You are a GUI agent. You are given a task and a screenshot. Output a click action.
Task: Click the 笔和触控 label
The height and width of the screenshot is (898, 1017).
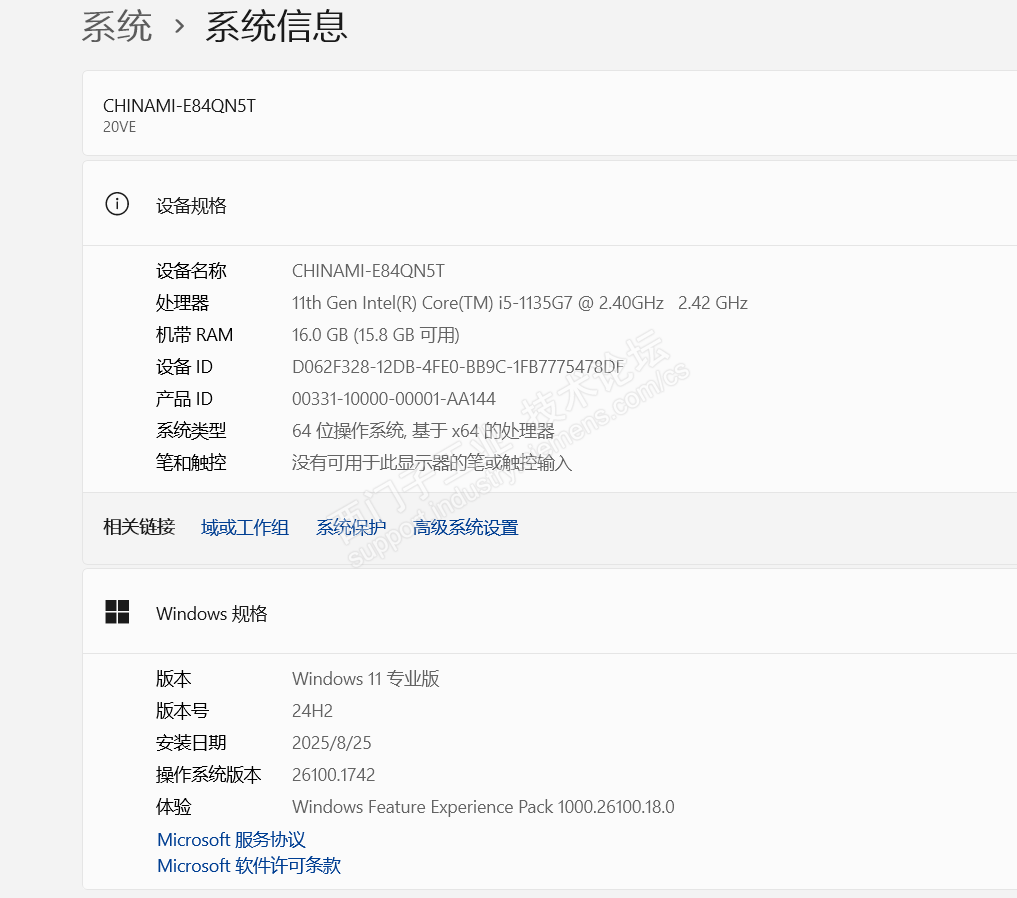click(191, 462)
